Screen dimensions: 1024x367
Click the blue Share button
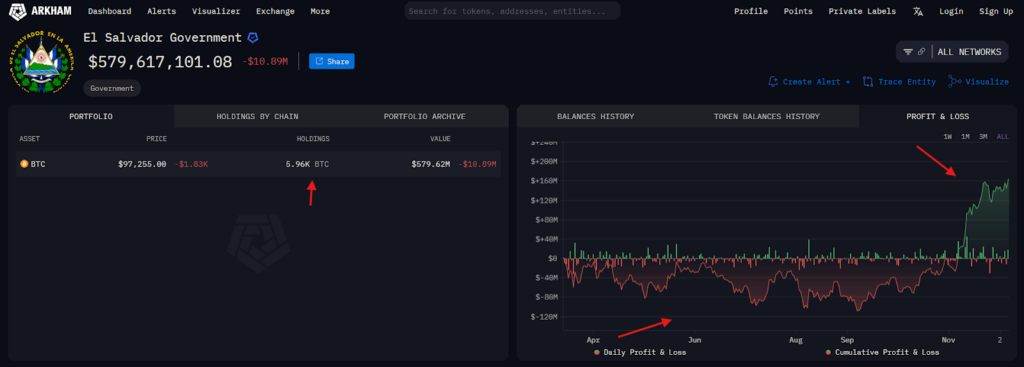332,61
